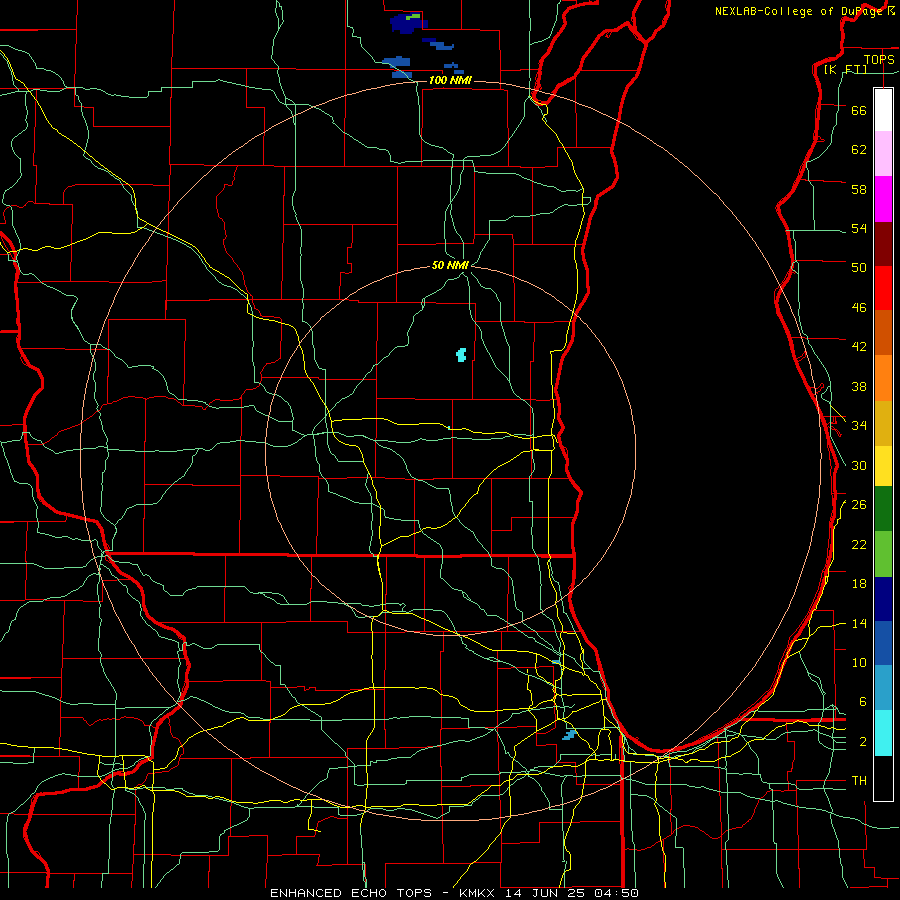Select the cyan legend swatch
The width and height of the screenshot is (900, 900).
click(x=883, y=733)
